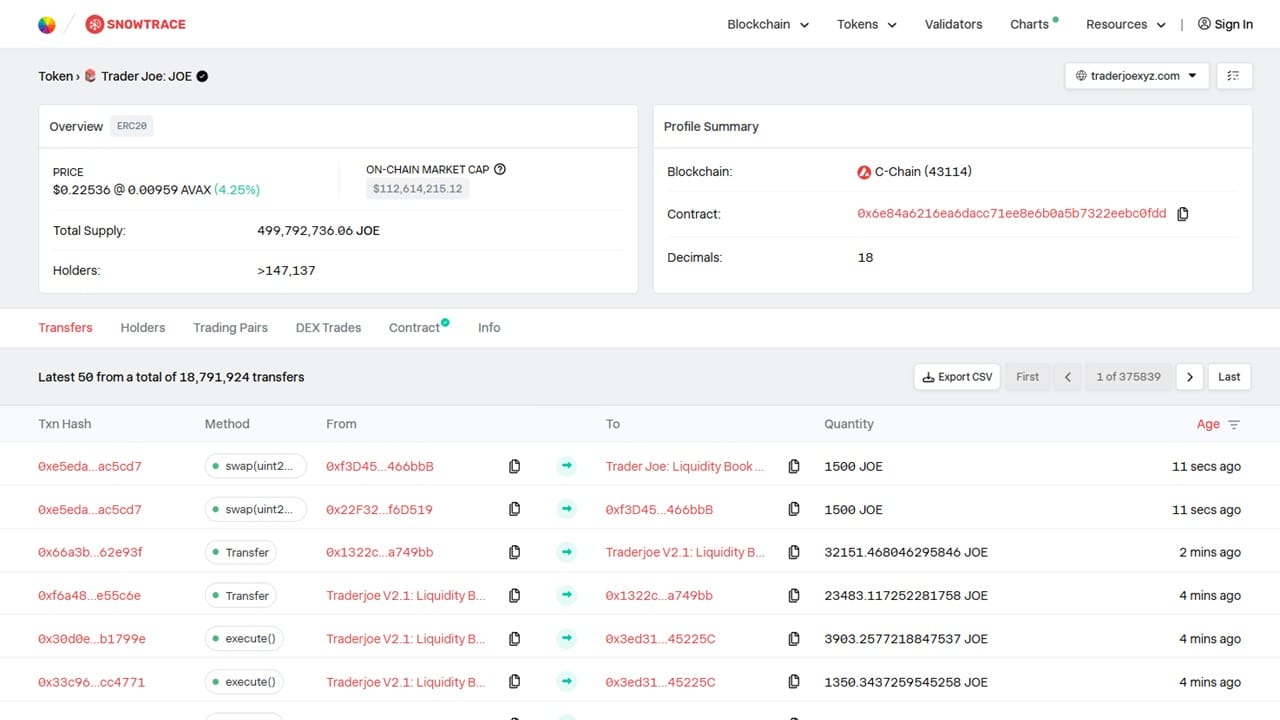Screen dimensions: 1280x720
Task: Click market cap help question icon
Action: [500, 169]
